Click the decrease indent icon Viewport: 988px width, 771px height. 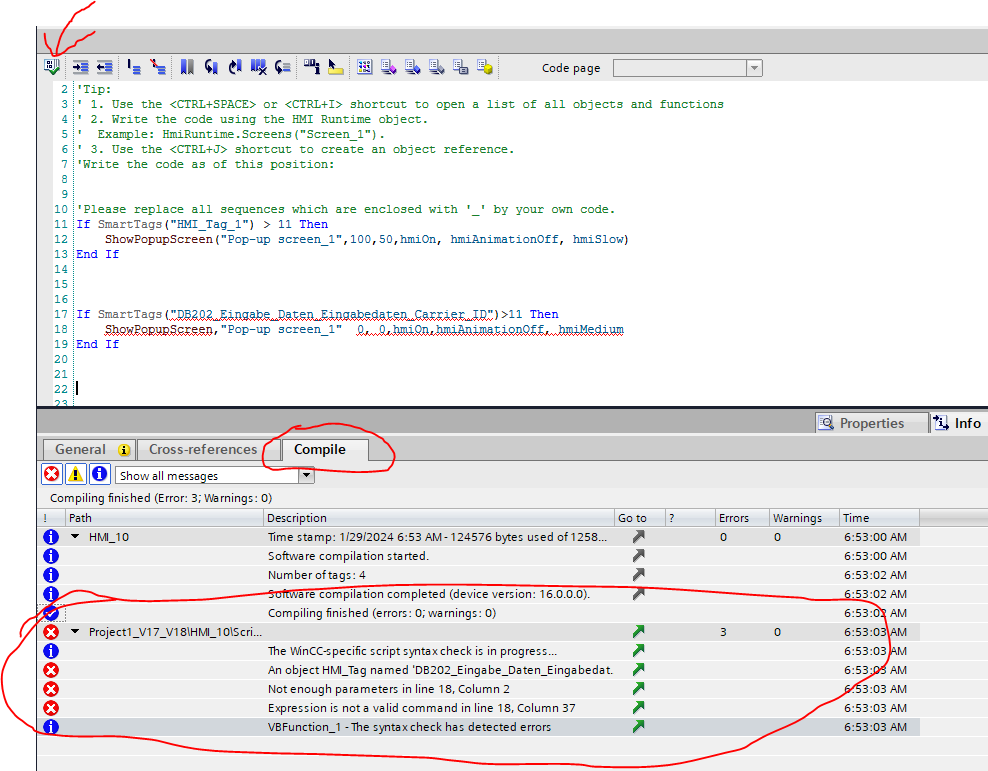click(x=104, y=67)
